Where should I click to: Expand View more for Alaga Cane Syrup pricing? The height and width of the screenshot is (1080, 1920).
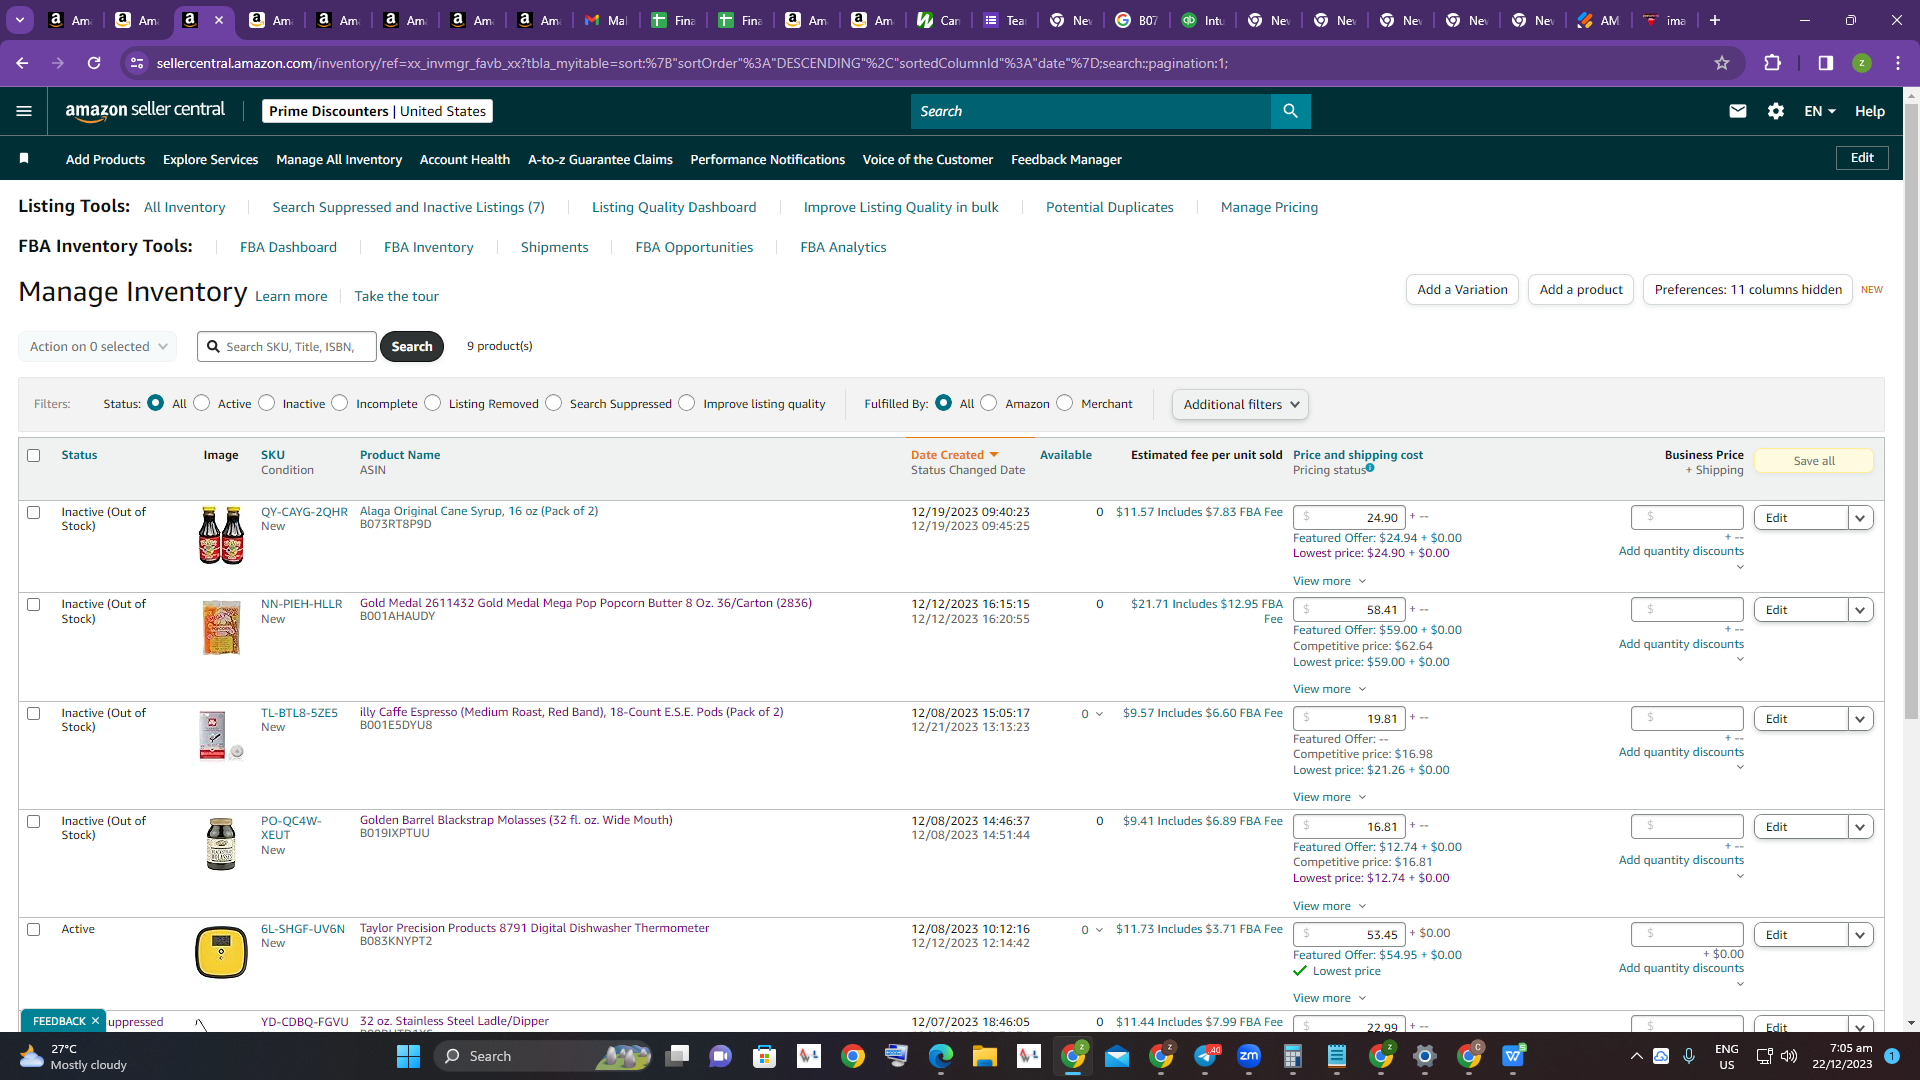point(1329,581)
